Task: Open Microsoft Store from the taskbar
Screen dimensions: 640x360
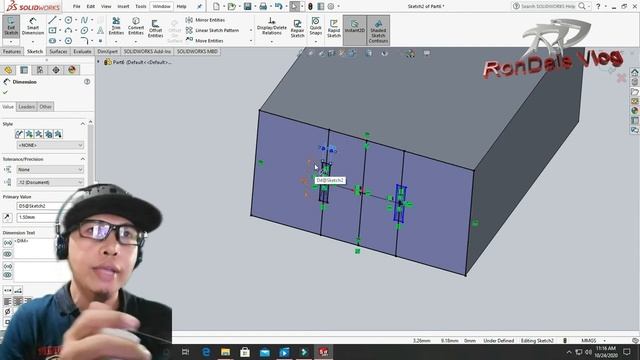Action: click(x=245, y=352)
